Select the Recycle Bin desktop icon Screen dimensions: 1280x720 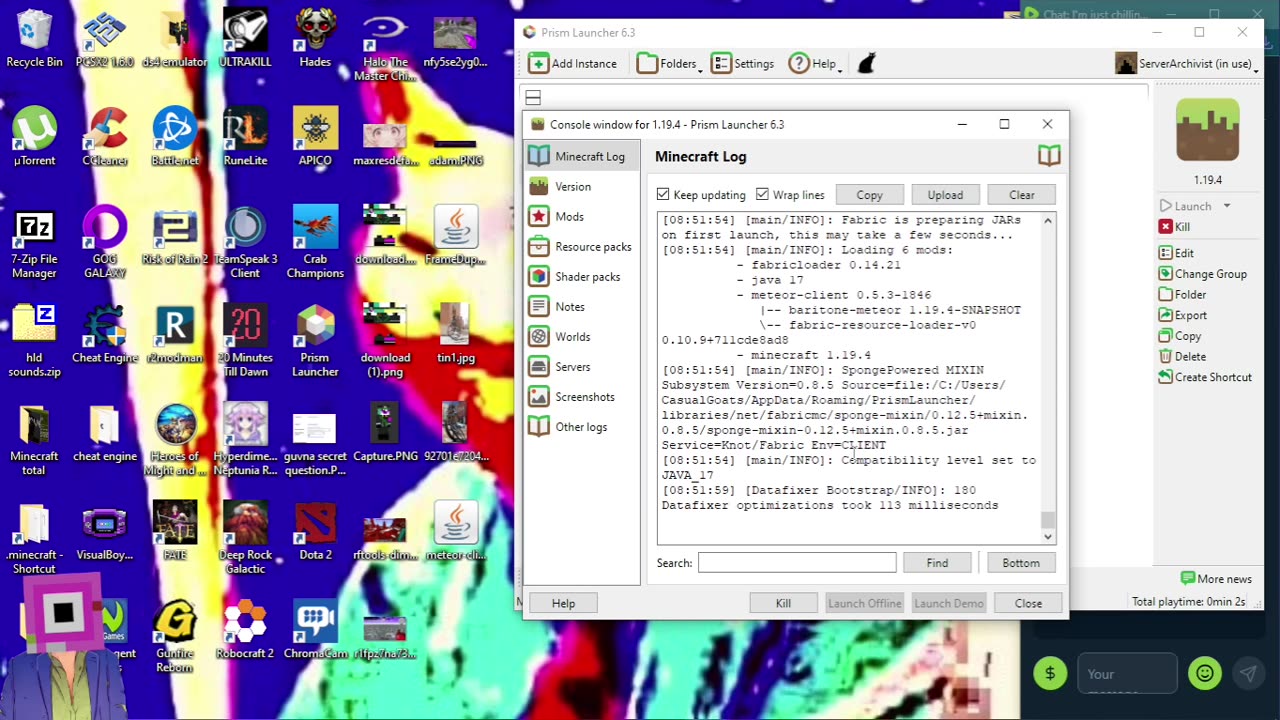pyautogui.click(x=34, y=39)
